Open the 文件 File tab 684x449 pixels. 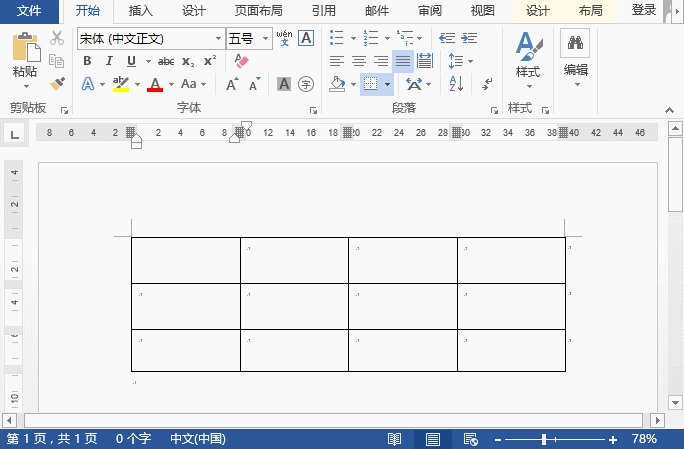click(29, 11)
